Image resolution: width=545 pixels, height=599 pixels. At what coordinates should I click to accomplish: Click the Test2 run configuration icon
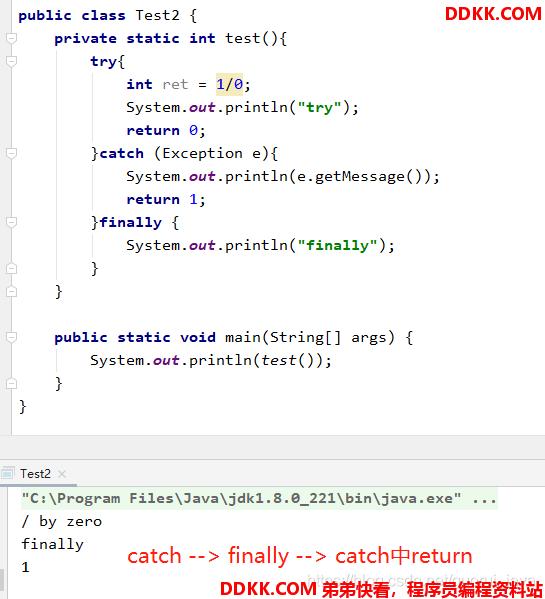(x=8, y=474)
